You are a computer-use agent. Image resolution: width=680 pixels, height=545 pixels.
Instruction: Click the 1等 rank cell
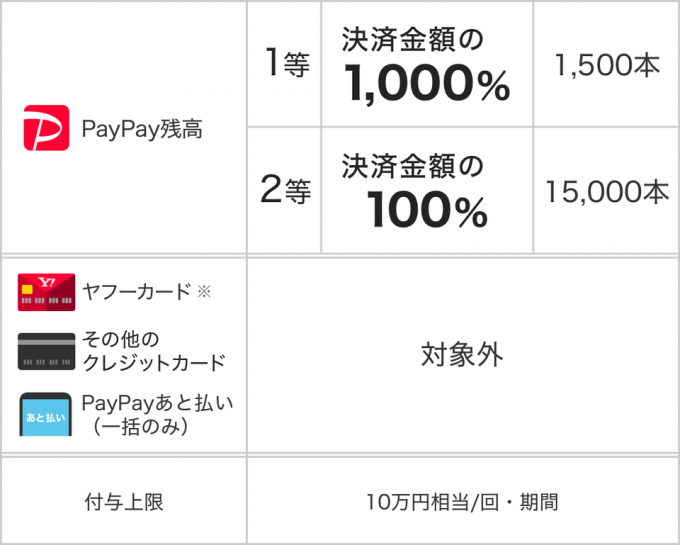coord(284,64)
